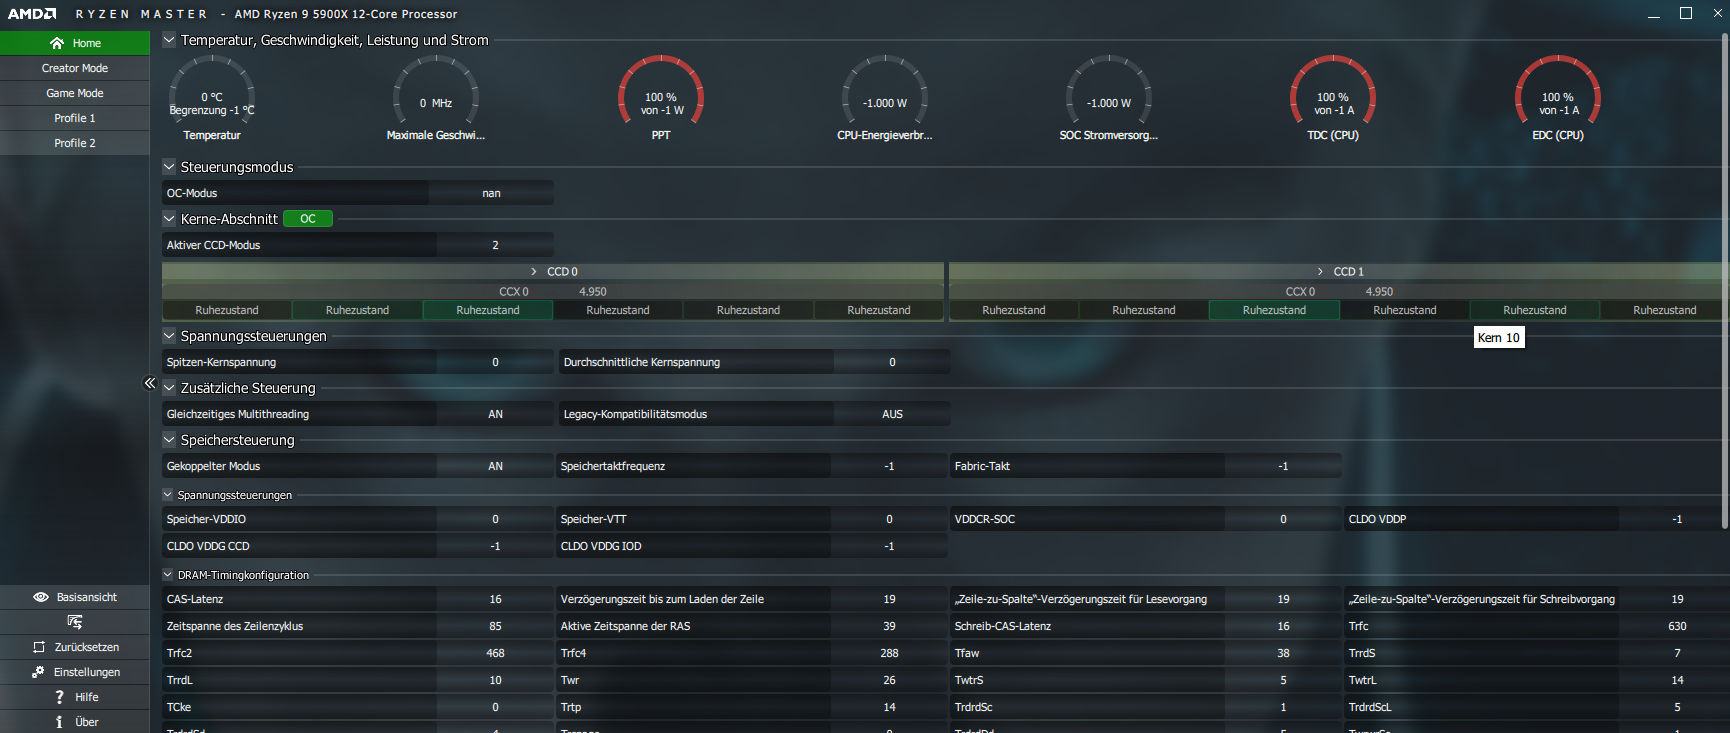Image resolution: width=1730 pixels, height=733 pixels.
Task: Open Einstellungen gear icon
Action: point(38,672)
